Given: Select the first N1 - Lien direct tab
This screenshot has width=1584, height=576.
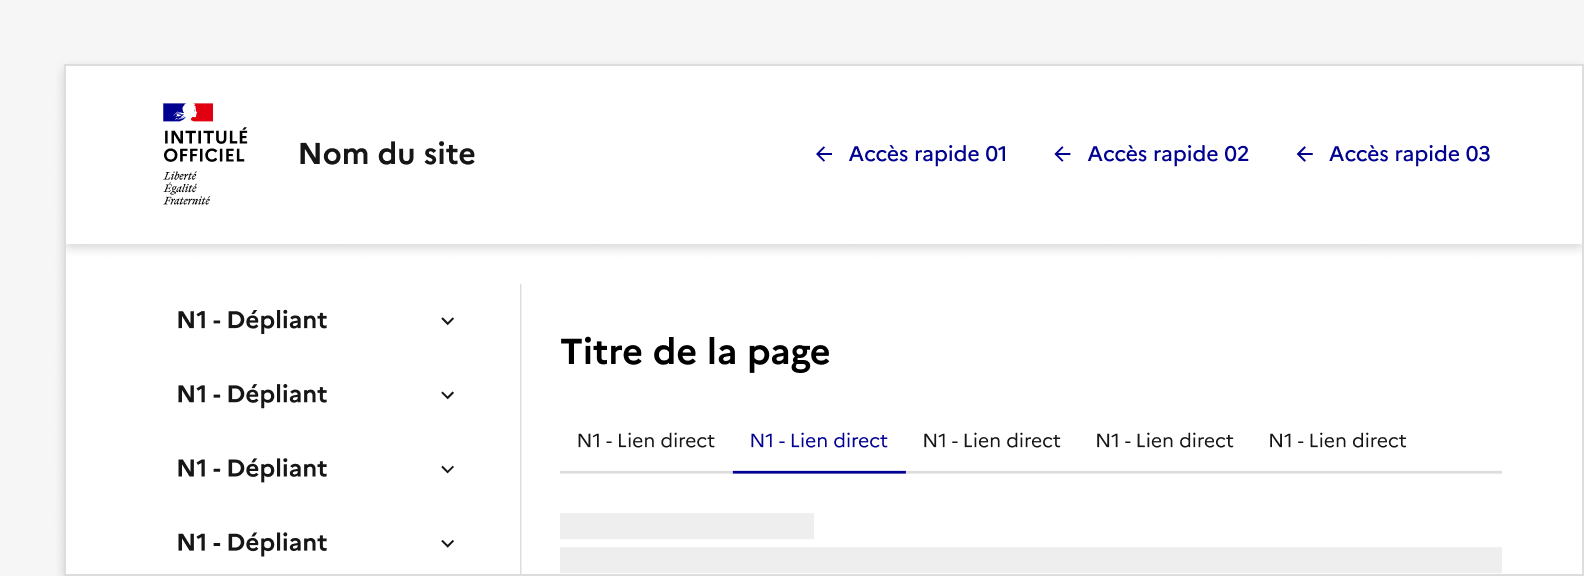Looking at the screenshot, I should [x=646, y=441].
